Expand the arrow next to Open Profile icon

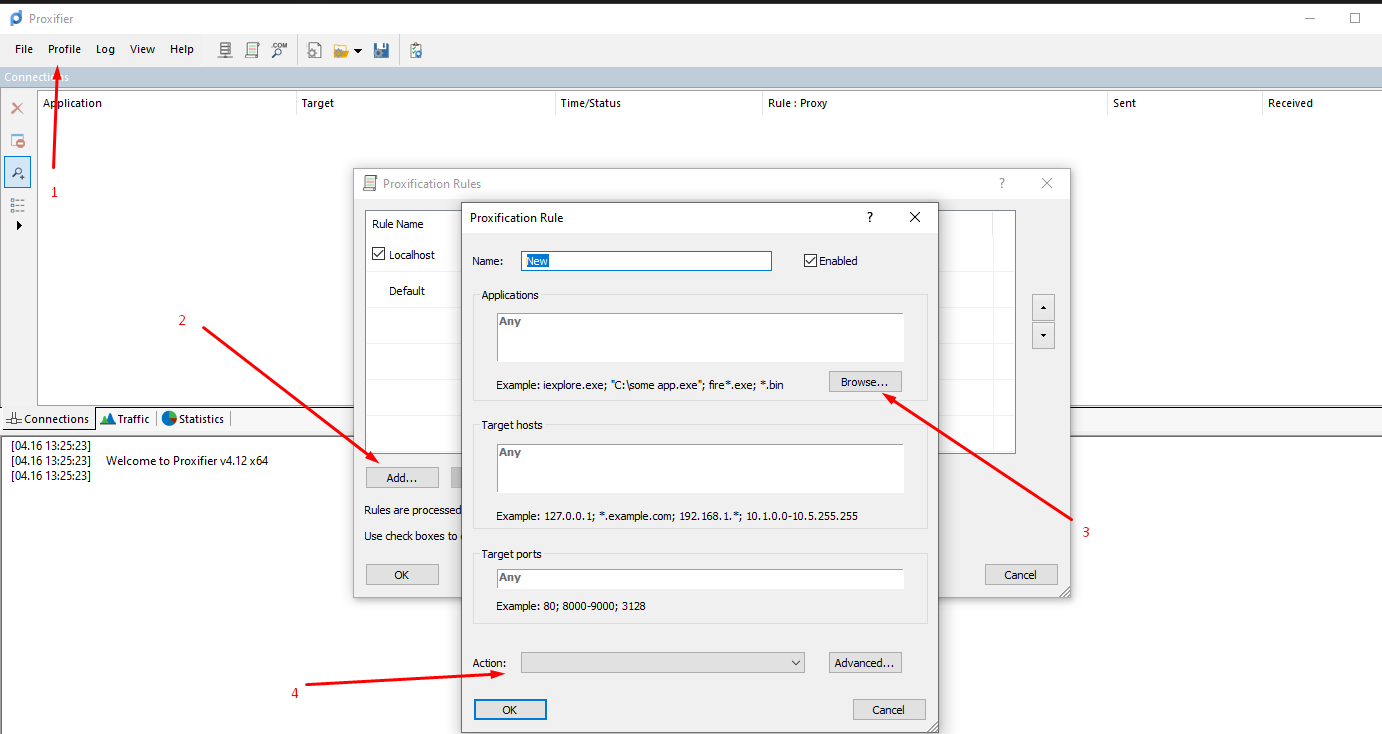coord(358,51)
